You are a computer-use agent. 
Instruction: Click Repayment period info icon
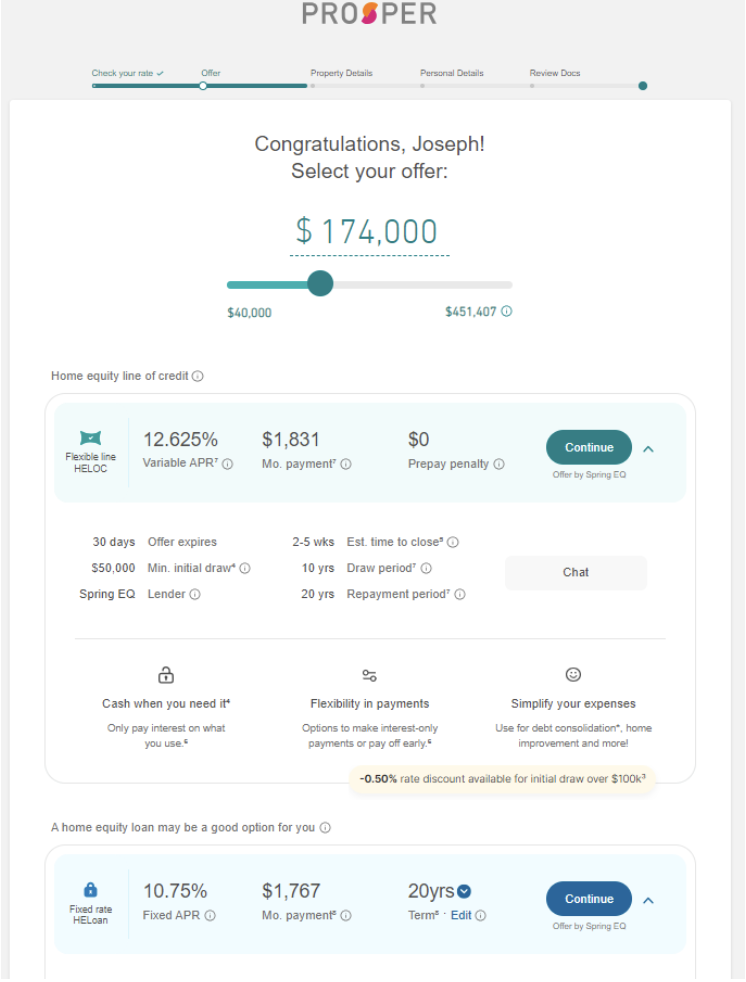(x=460, y=594)
